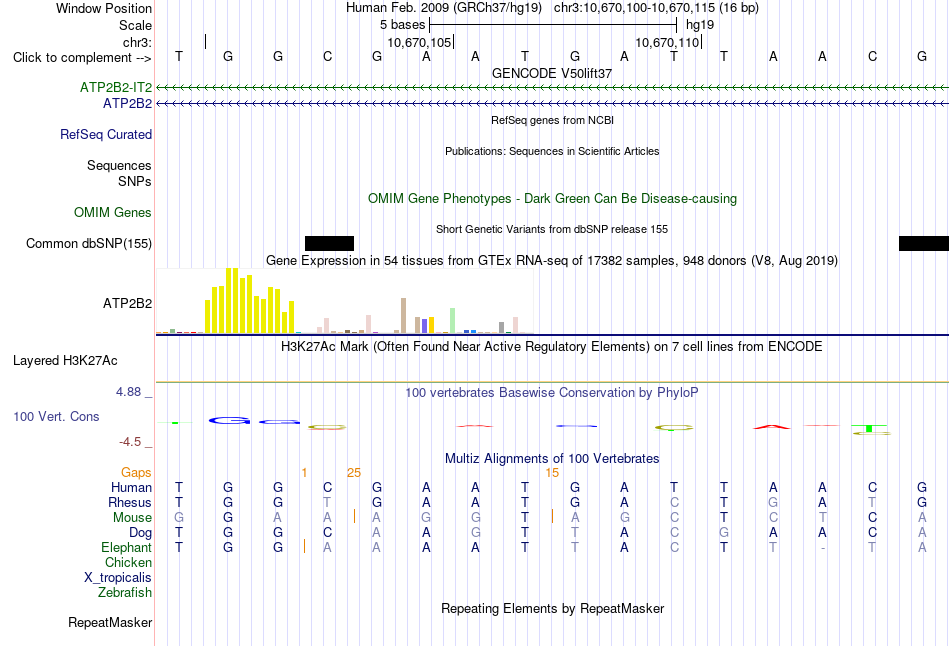950x646 pixels.
Task: Click the gap count 25 marker
Action: point(354,473)
